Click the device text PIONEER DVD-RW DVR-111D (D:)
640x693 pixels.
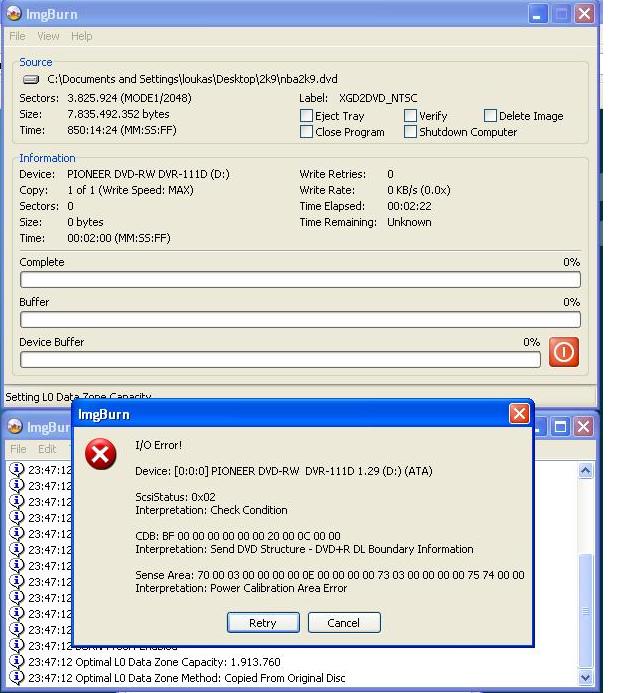pos(148,174)
